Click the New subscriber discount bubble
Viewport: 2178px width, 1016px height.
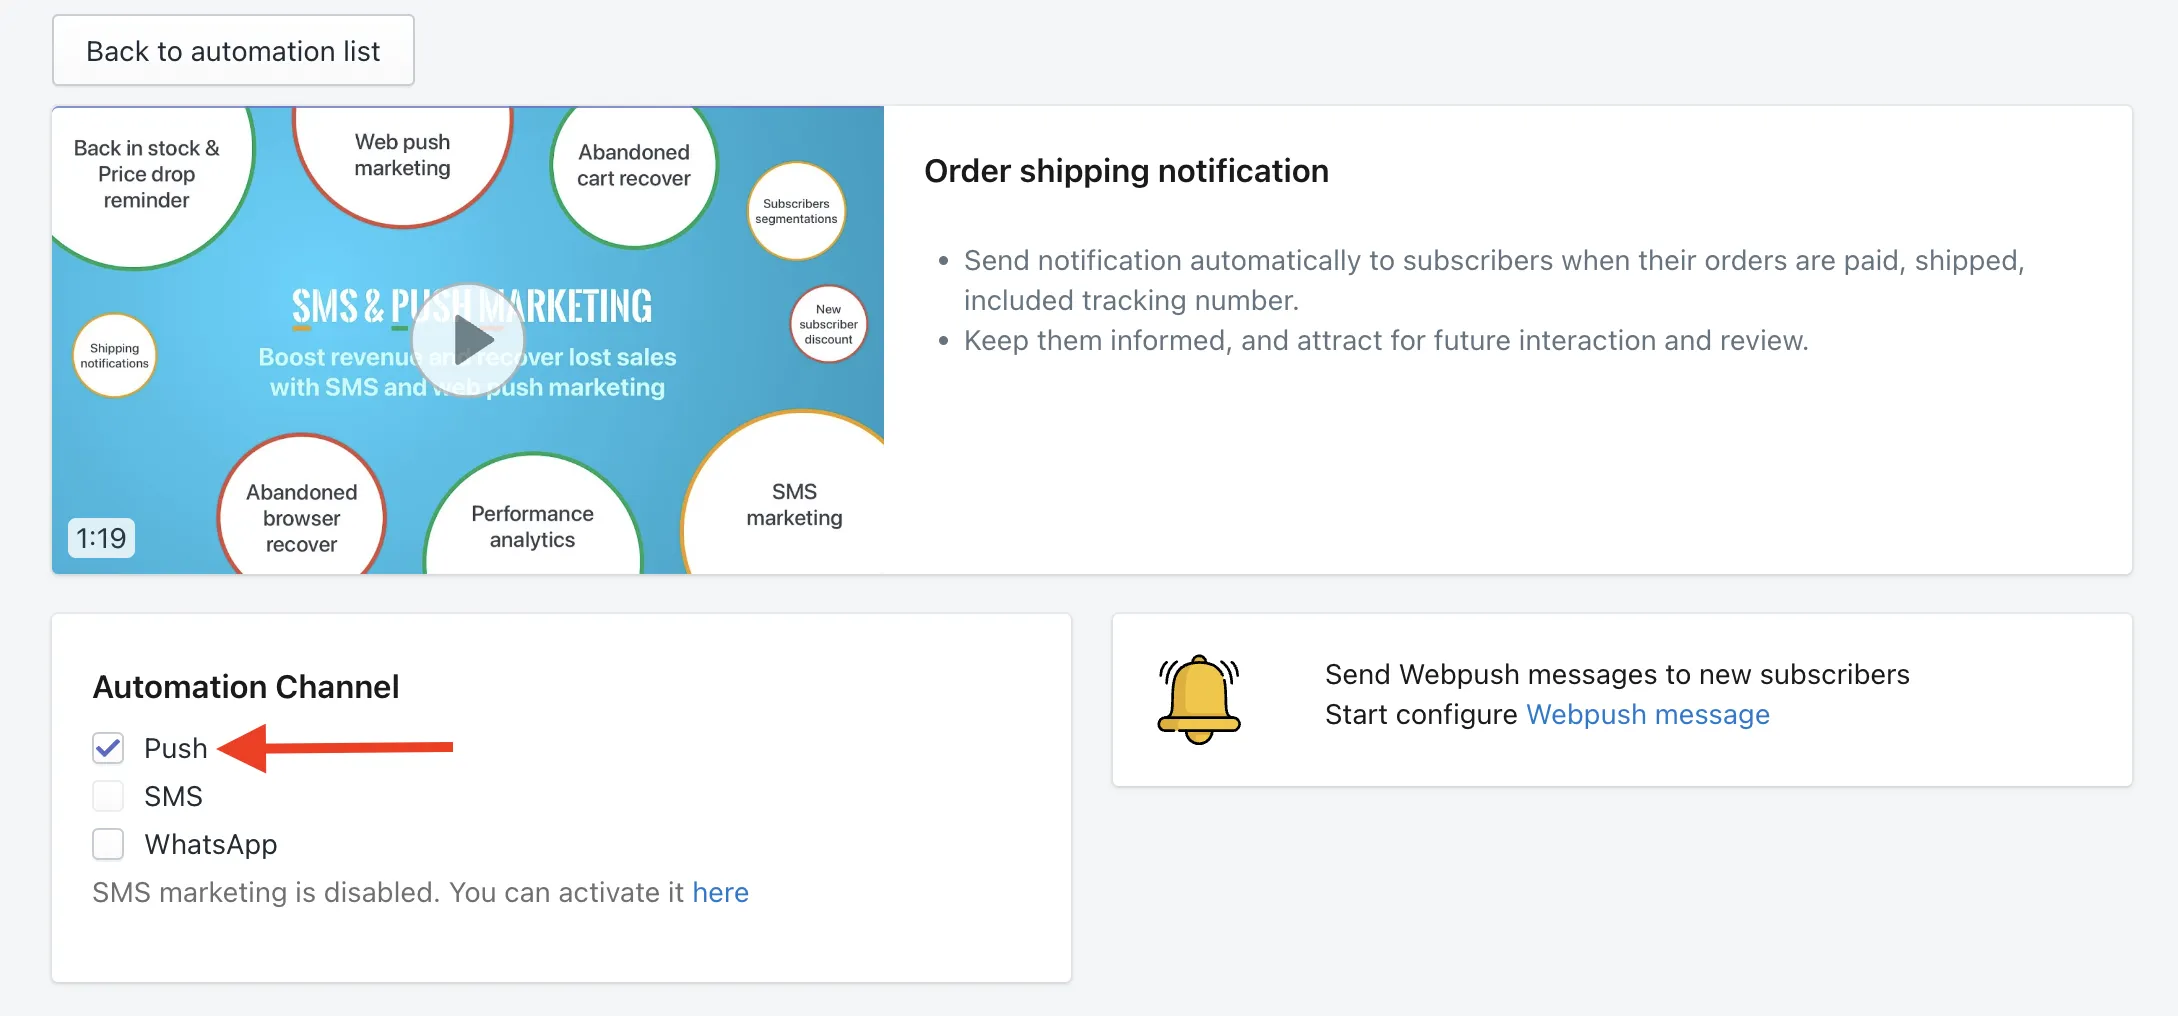coord(828,324)
